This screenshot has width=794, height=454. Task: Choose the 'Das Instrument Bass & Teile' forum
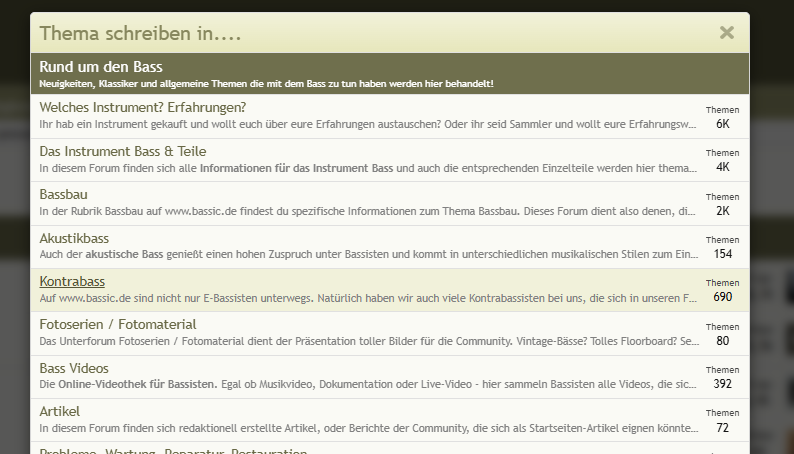click(x=122, y=151)
